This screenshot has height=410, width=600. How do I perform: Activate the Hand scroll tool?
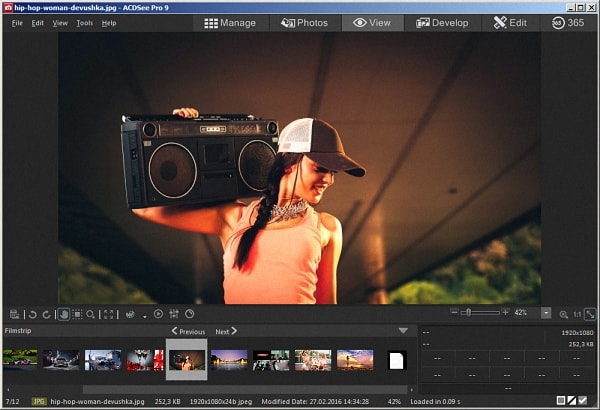coord(63,314)
